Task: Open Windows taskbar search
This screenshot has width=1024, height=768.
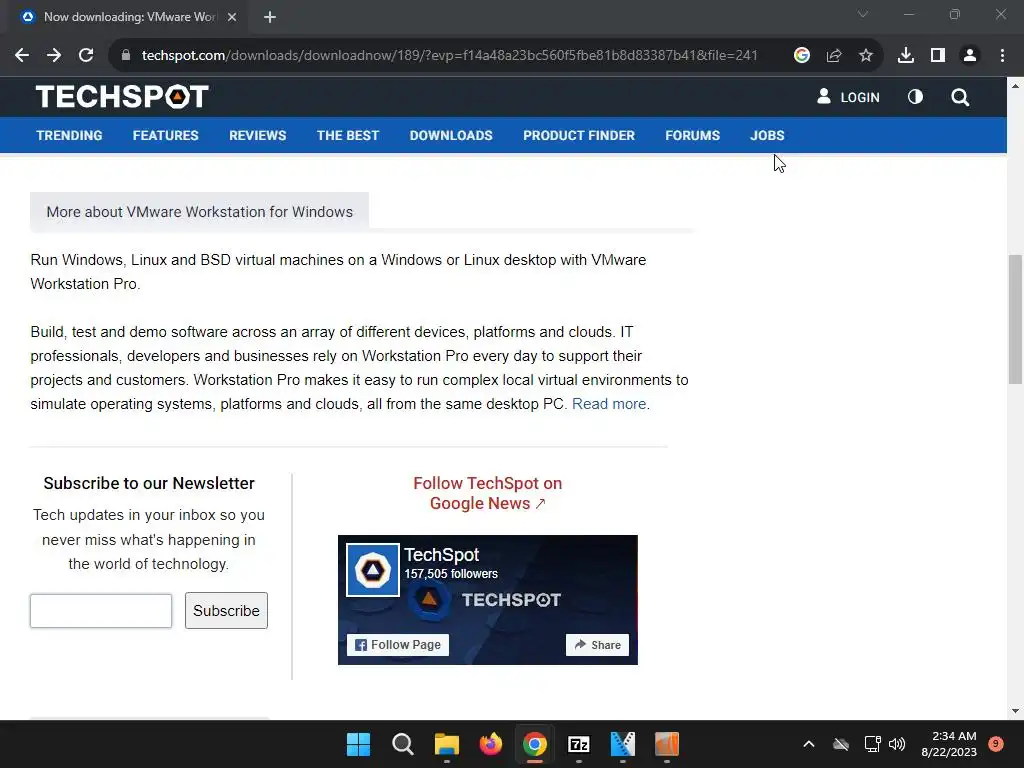Action: (x=402, y=744)
